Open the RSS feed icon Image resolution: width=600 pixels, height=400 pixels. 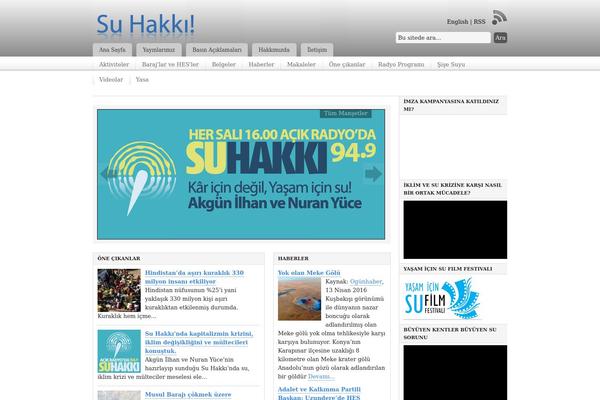pyautogui.click(x=499, y=18)
